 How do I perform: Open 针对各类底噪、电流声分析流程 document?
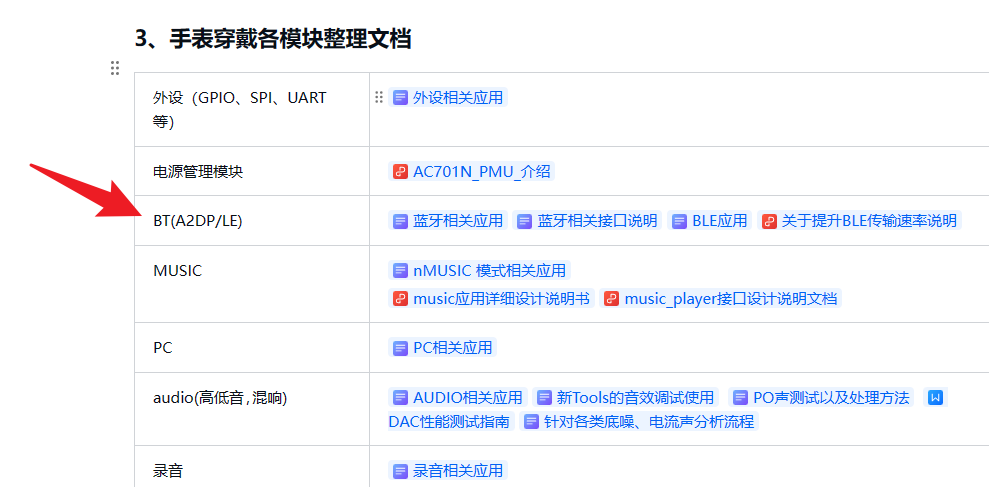click(649, 421)
